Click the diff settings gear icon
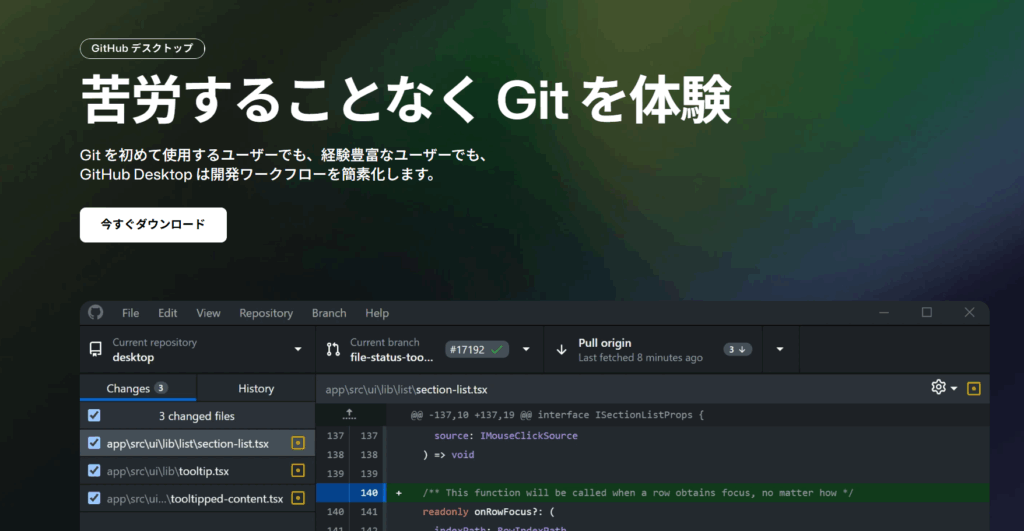 [x=938, y=388]
